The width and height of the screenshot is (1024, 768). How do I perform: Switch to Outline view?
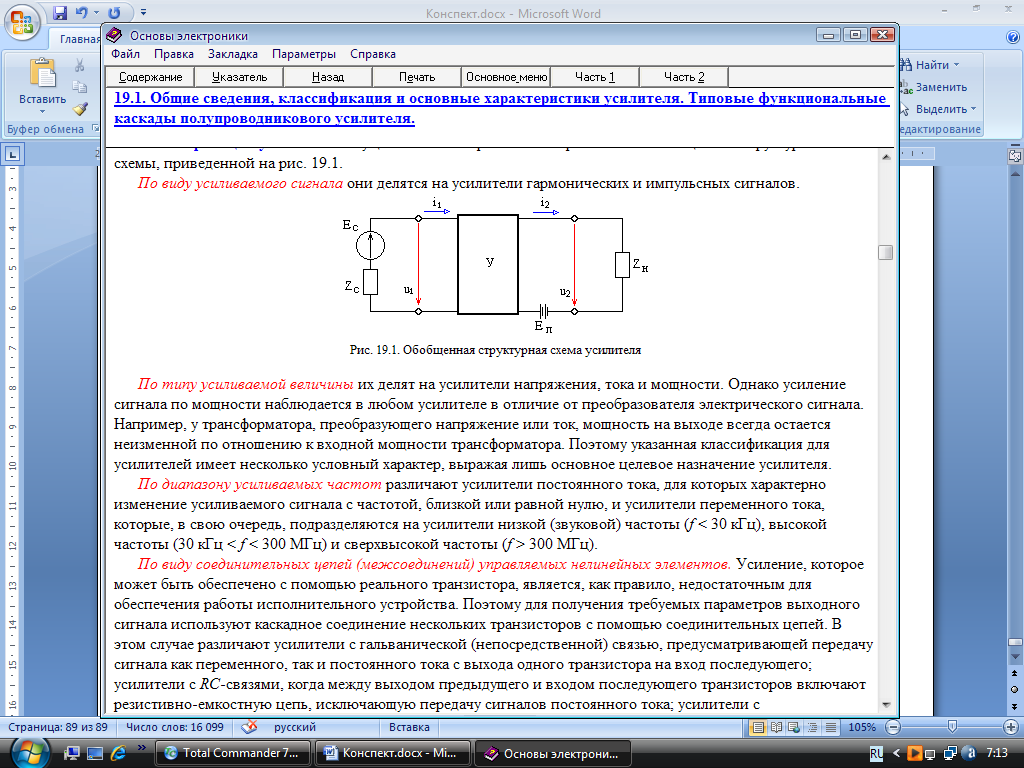812,727
